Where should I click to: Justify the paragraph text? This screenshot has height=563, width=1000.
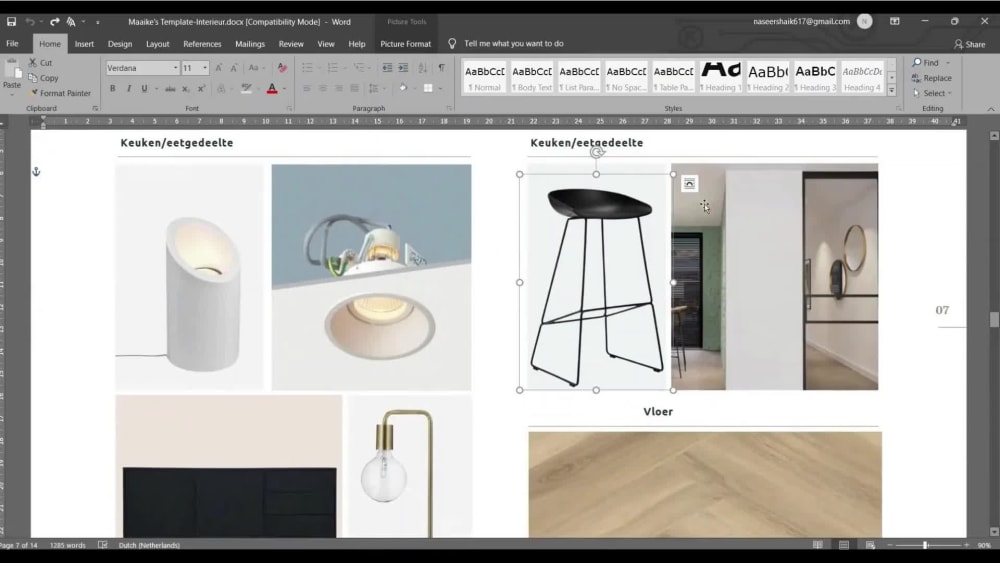pos(355,89)
